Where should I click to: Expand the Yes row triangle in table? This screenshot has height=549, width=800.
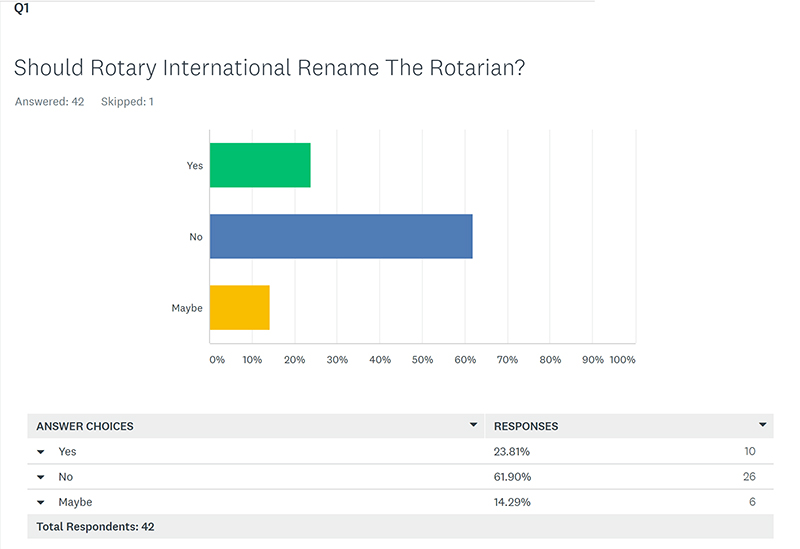[x=41, y=452]
